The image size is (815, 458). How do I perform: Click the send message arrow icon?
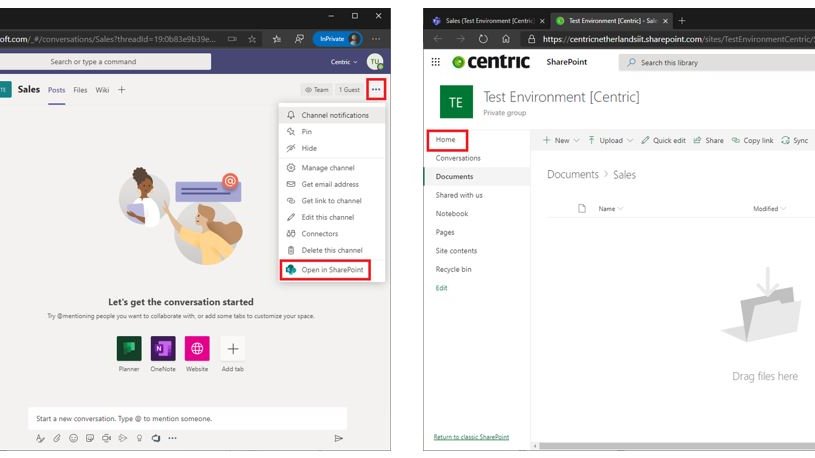click(x=338, y=438)
